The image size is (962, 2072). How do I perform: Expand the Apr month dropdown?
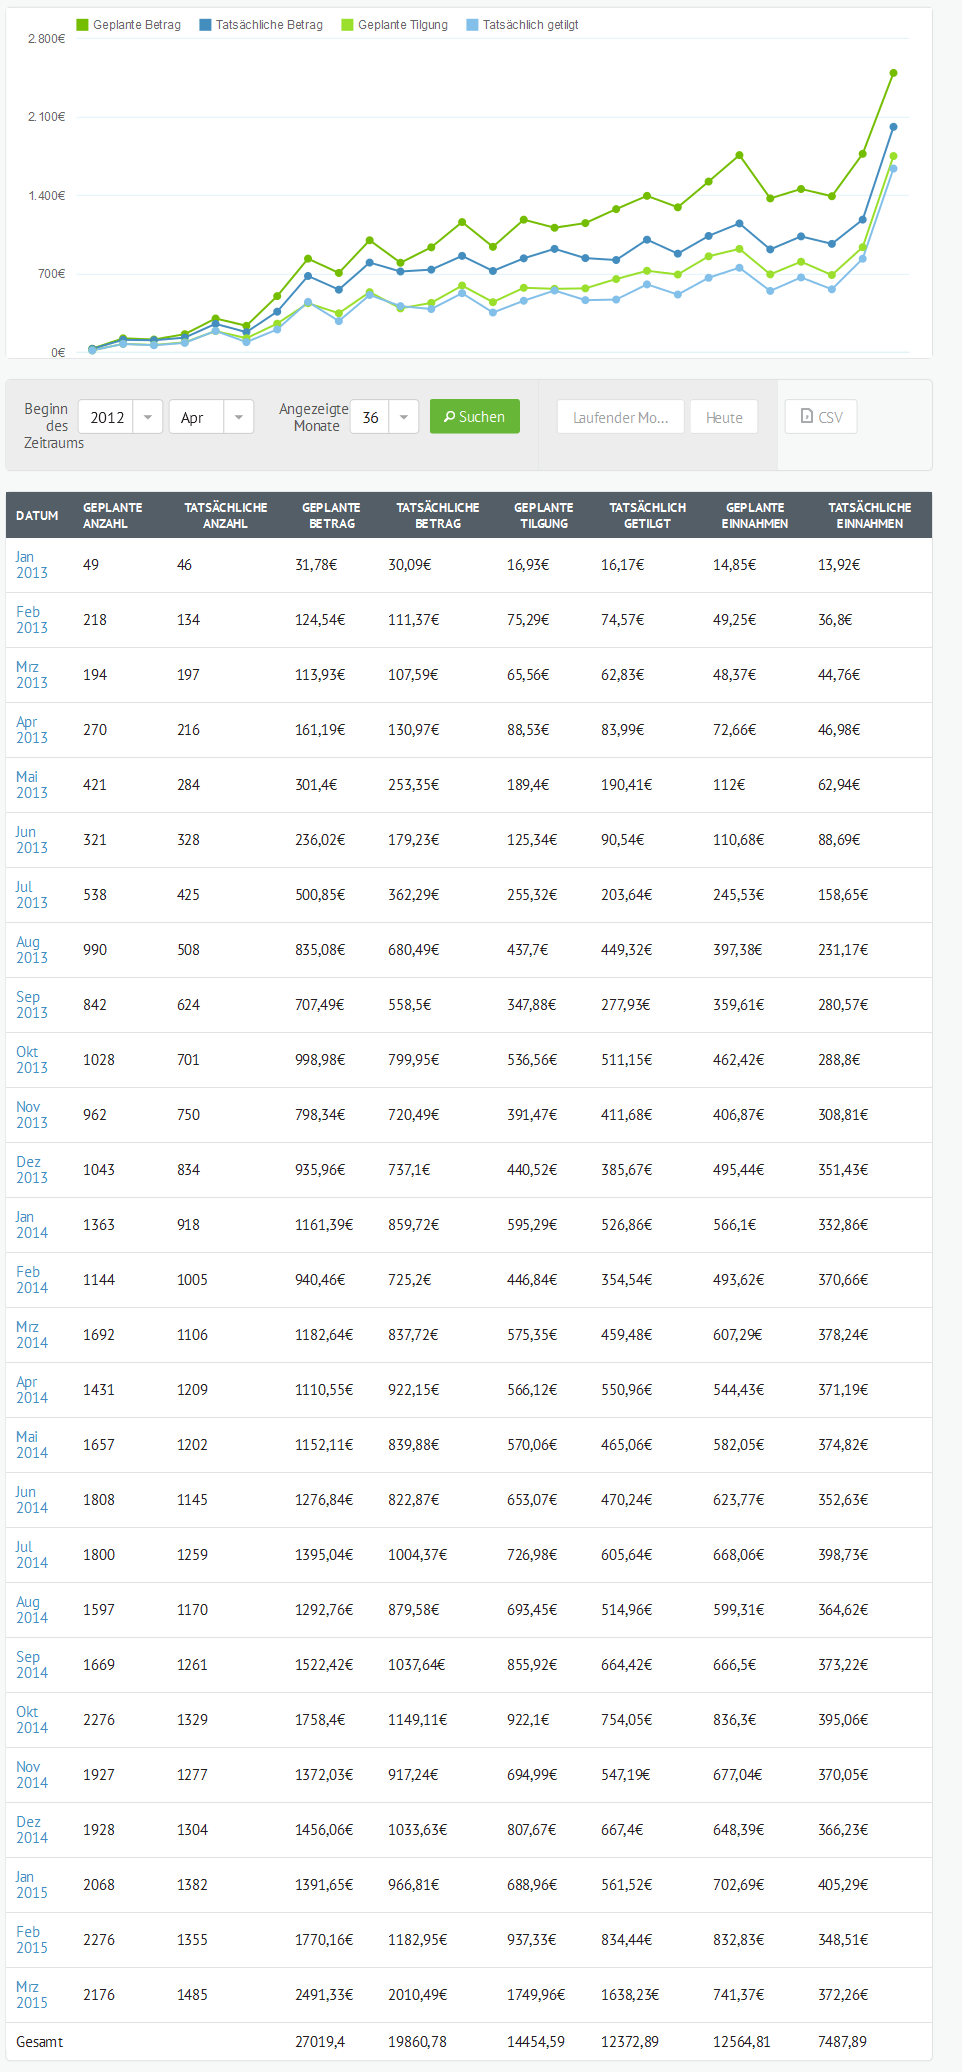point(239,417)
